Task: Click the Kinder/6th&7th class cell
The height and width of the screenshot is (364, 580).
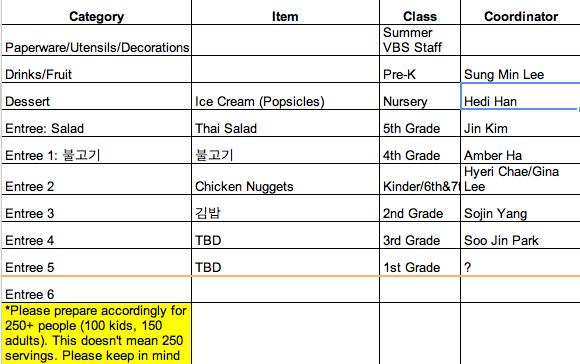Action: pos(420,179)
